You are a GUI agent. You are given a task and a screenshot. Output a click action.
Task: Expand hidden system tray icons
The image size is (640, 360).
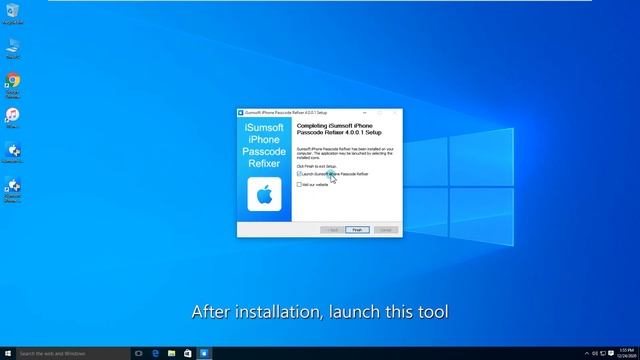click(587, 353)
